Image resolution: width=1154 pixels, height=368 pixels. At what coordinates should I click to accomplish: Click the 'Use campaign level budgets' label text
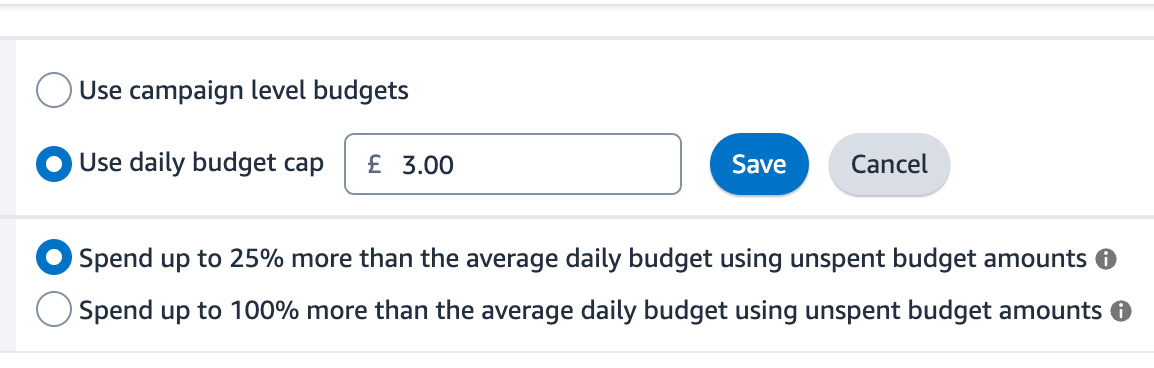pos(244,91)
